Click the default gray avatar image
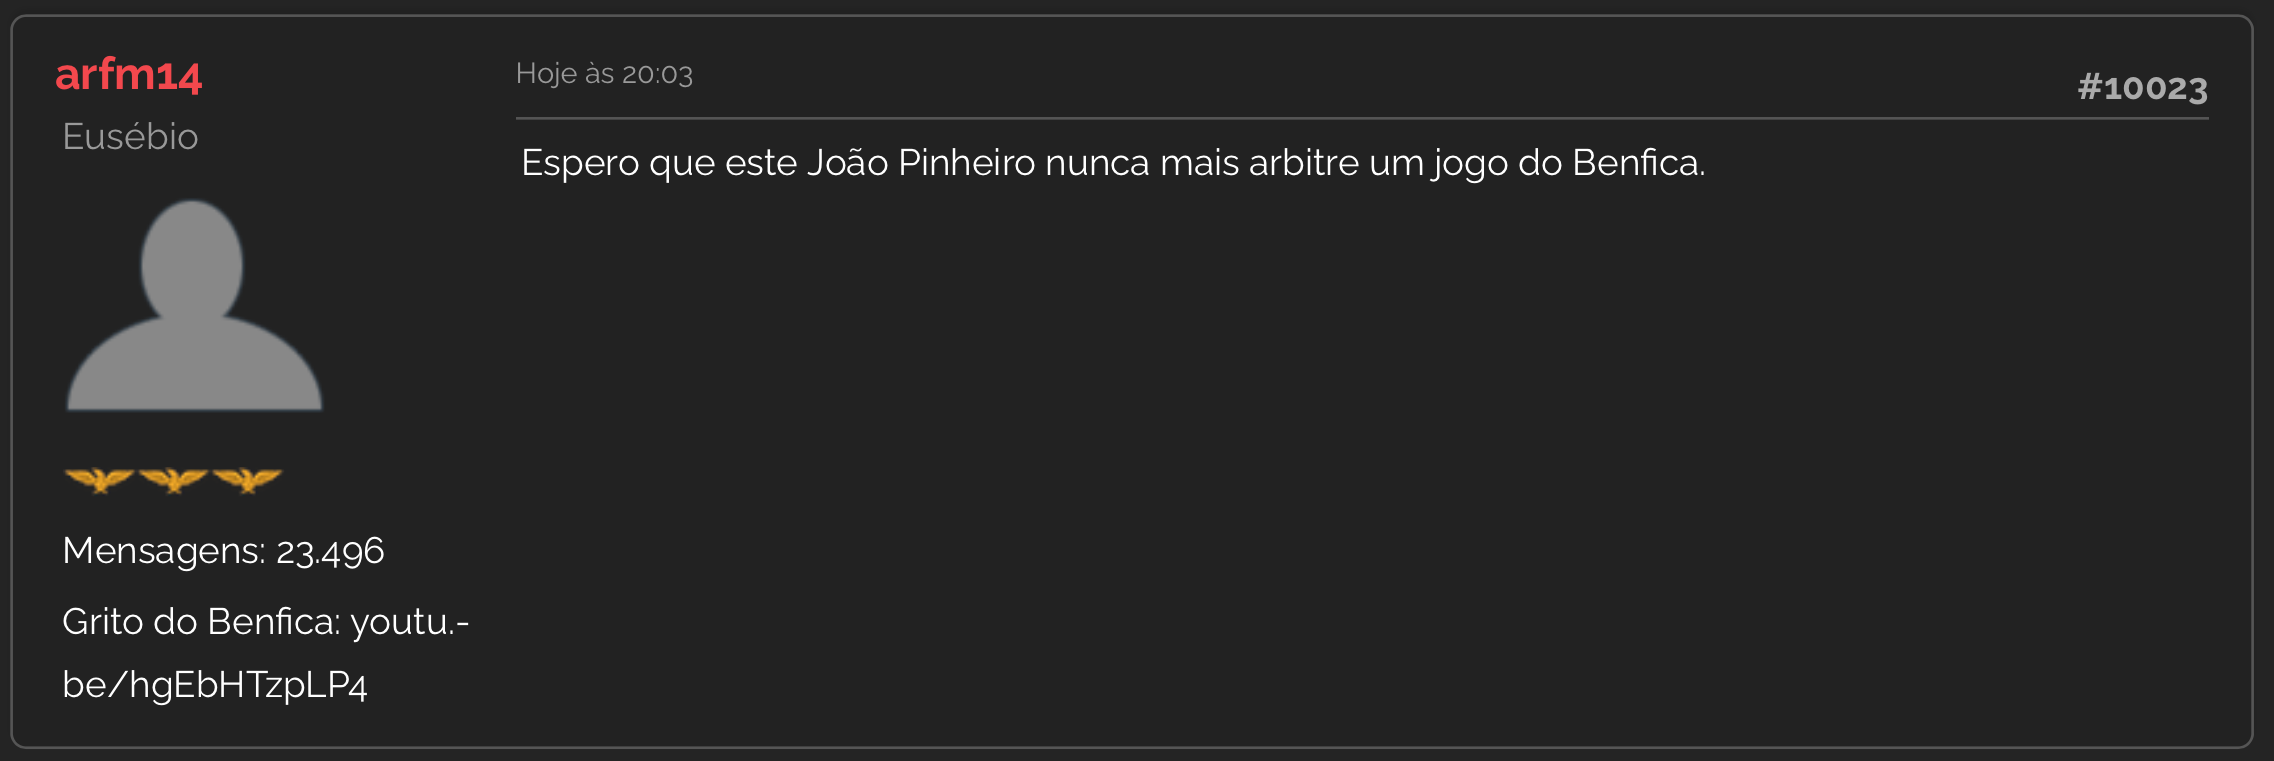 click(x=194, y=305)
